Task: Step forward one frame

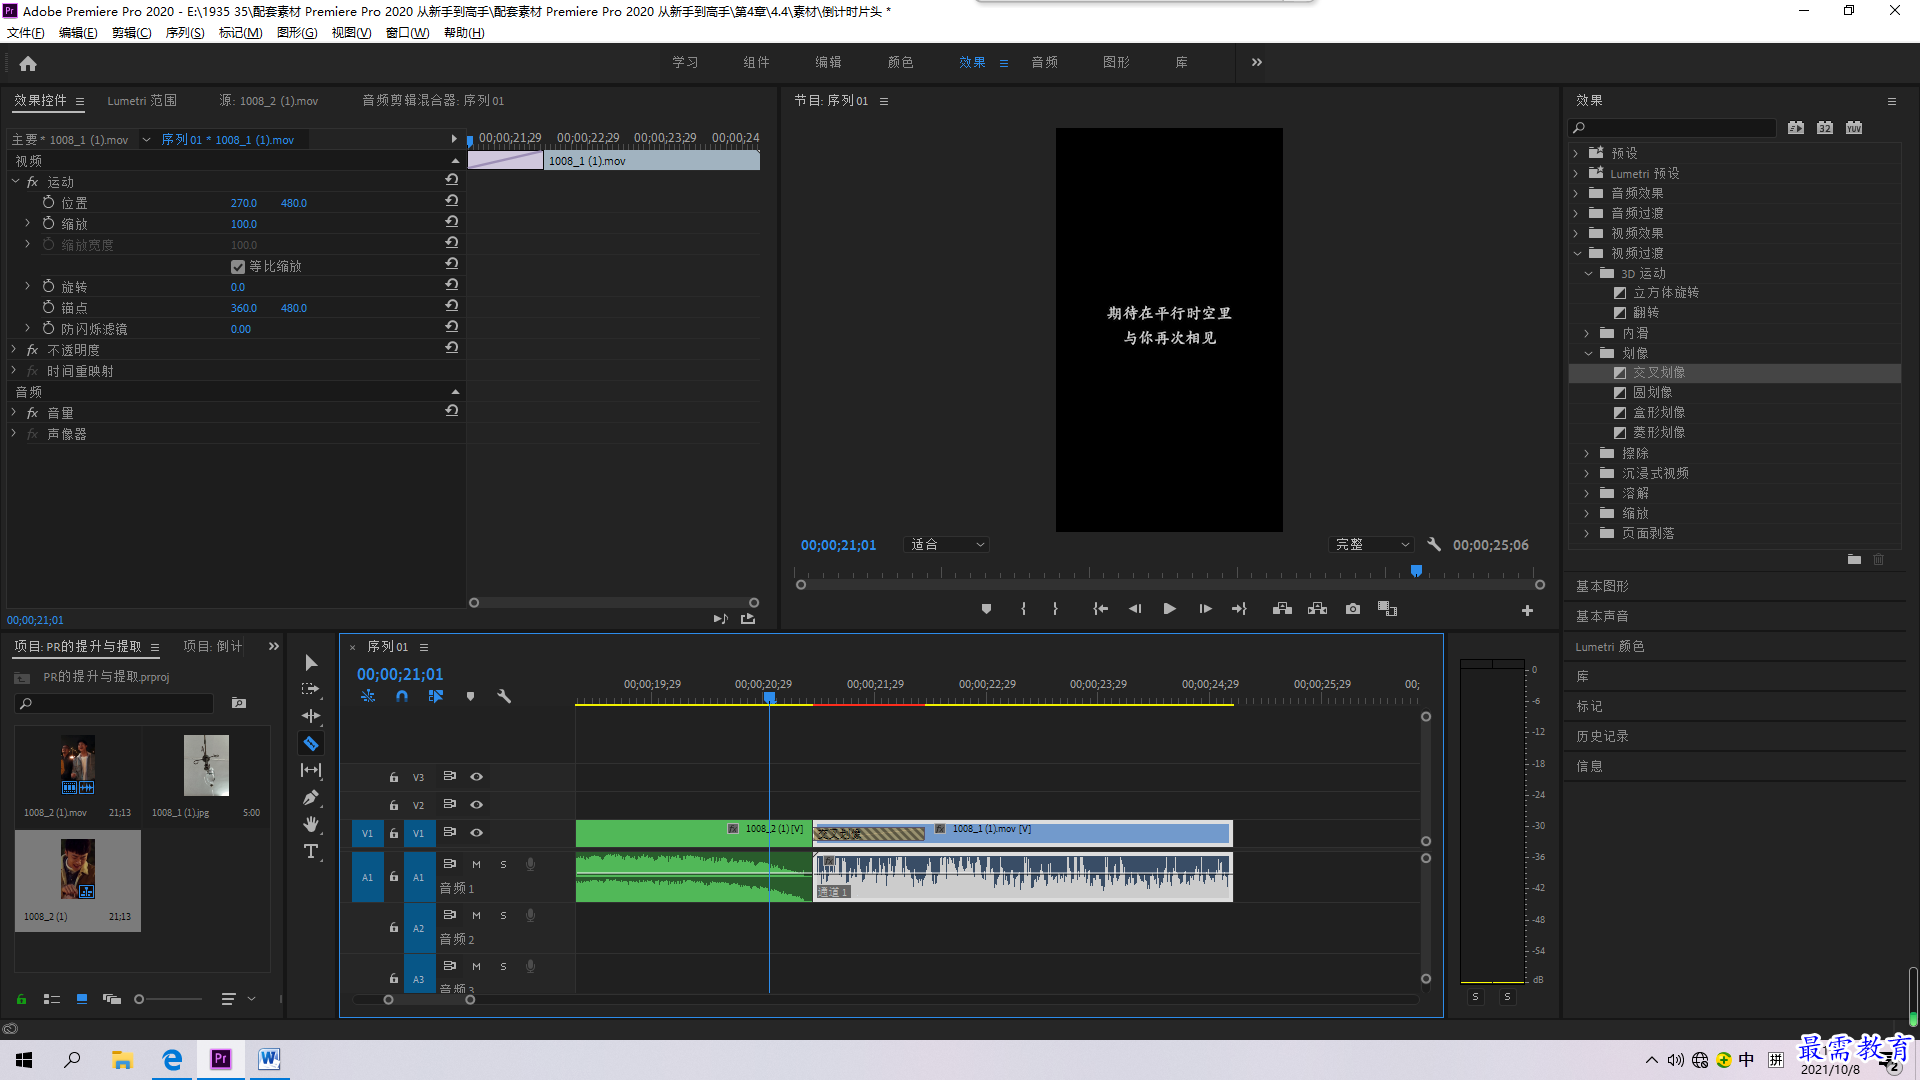Action: (x=1205, y=609)
